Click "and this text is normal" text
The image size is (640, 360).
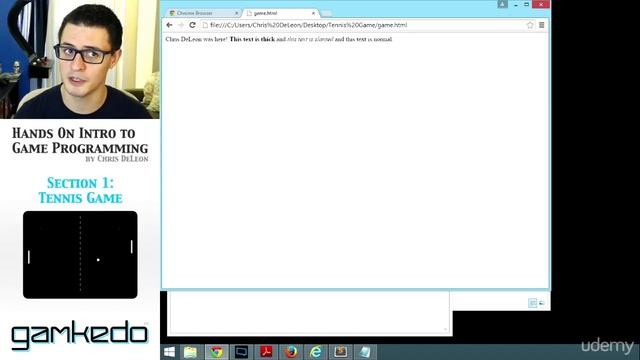pos(363,39)
